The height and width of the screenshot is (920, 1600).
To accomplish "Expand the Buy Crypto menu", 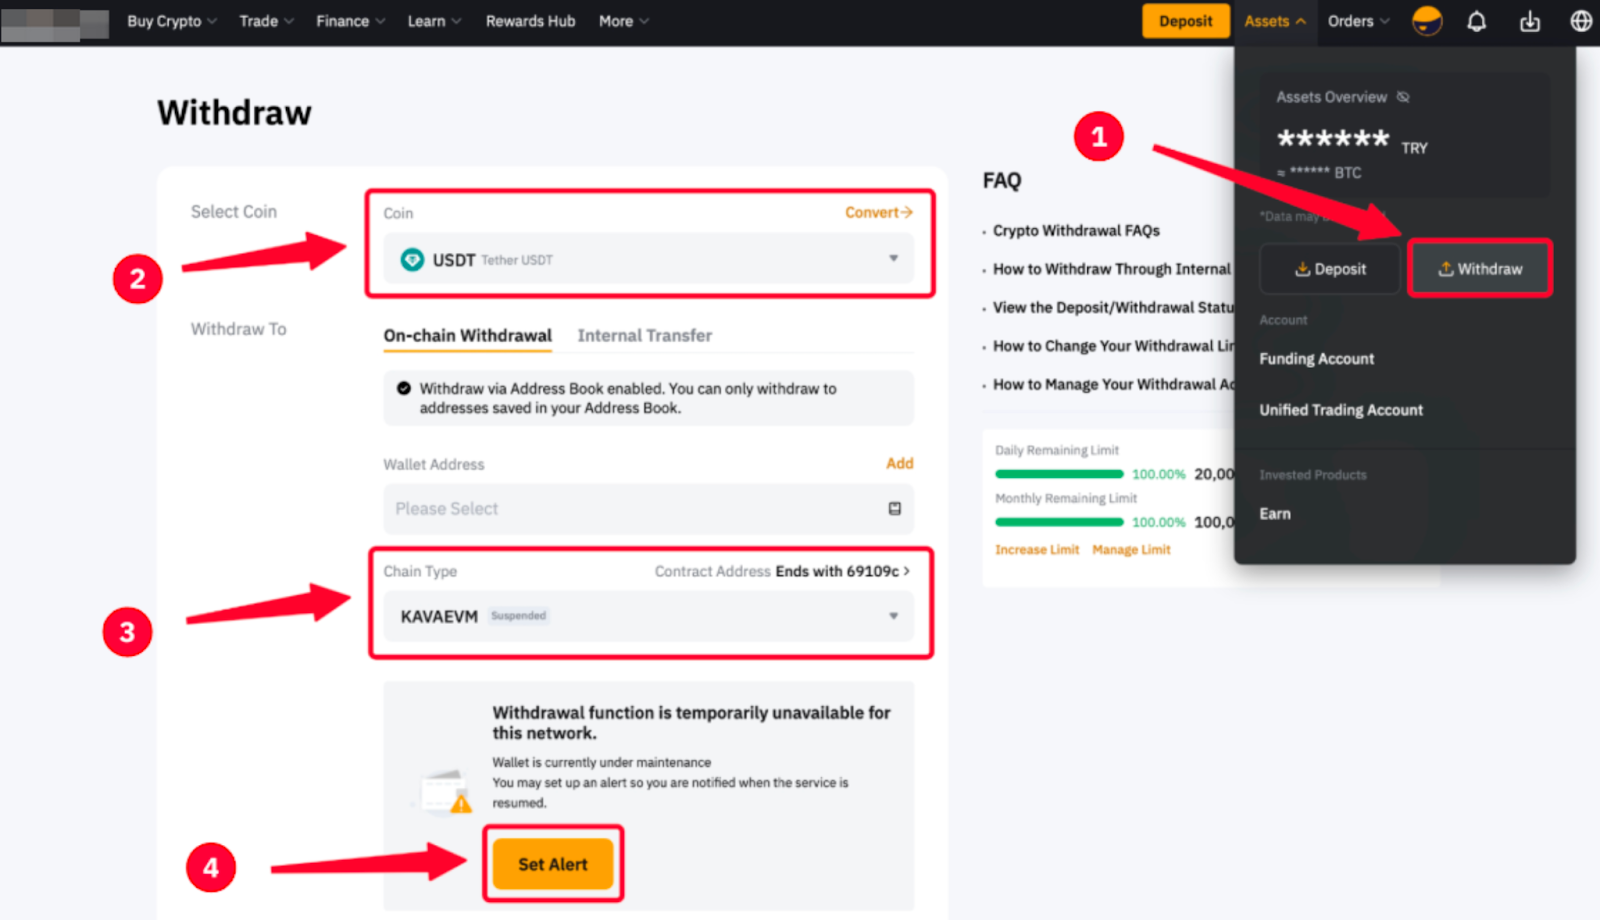I will [x=171, y=21].
